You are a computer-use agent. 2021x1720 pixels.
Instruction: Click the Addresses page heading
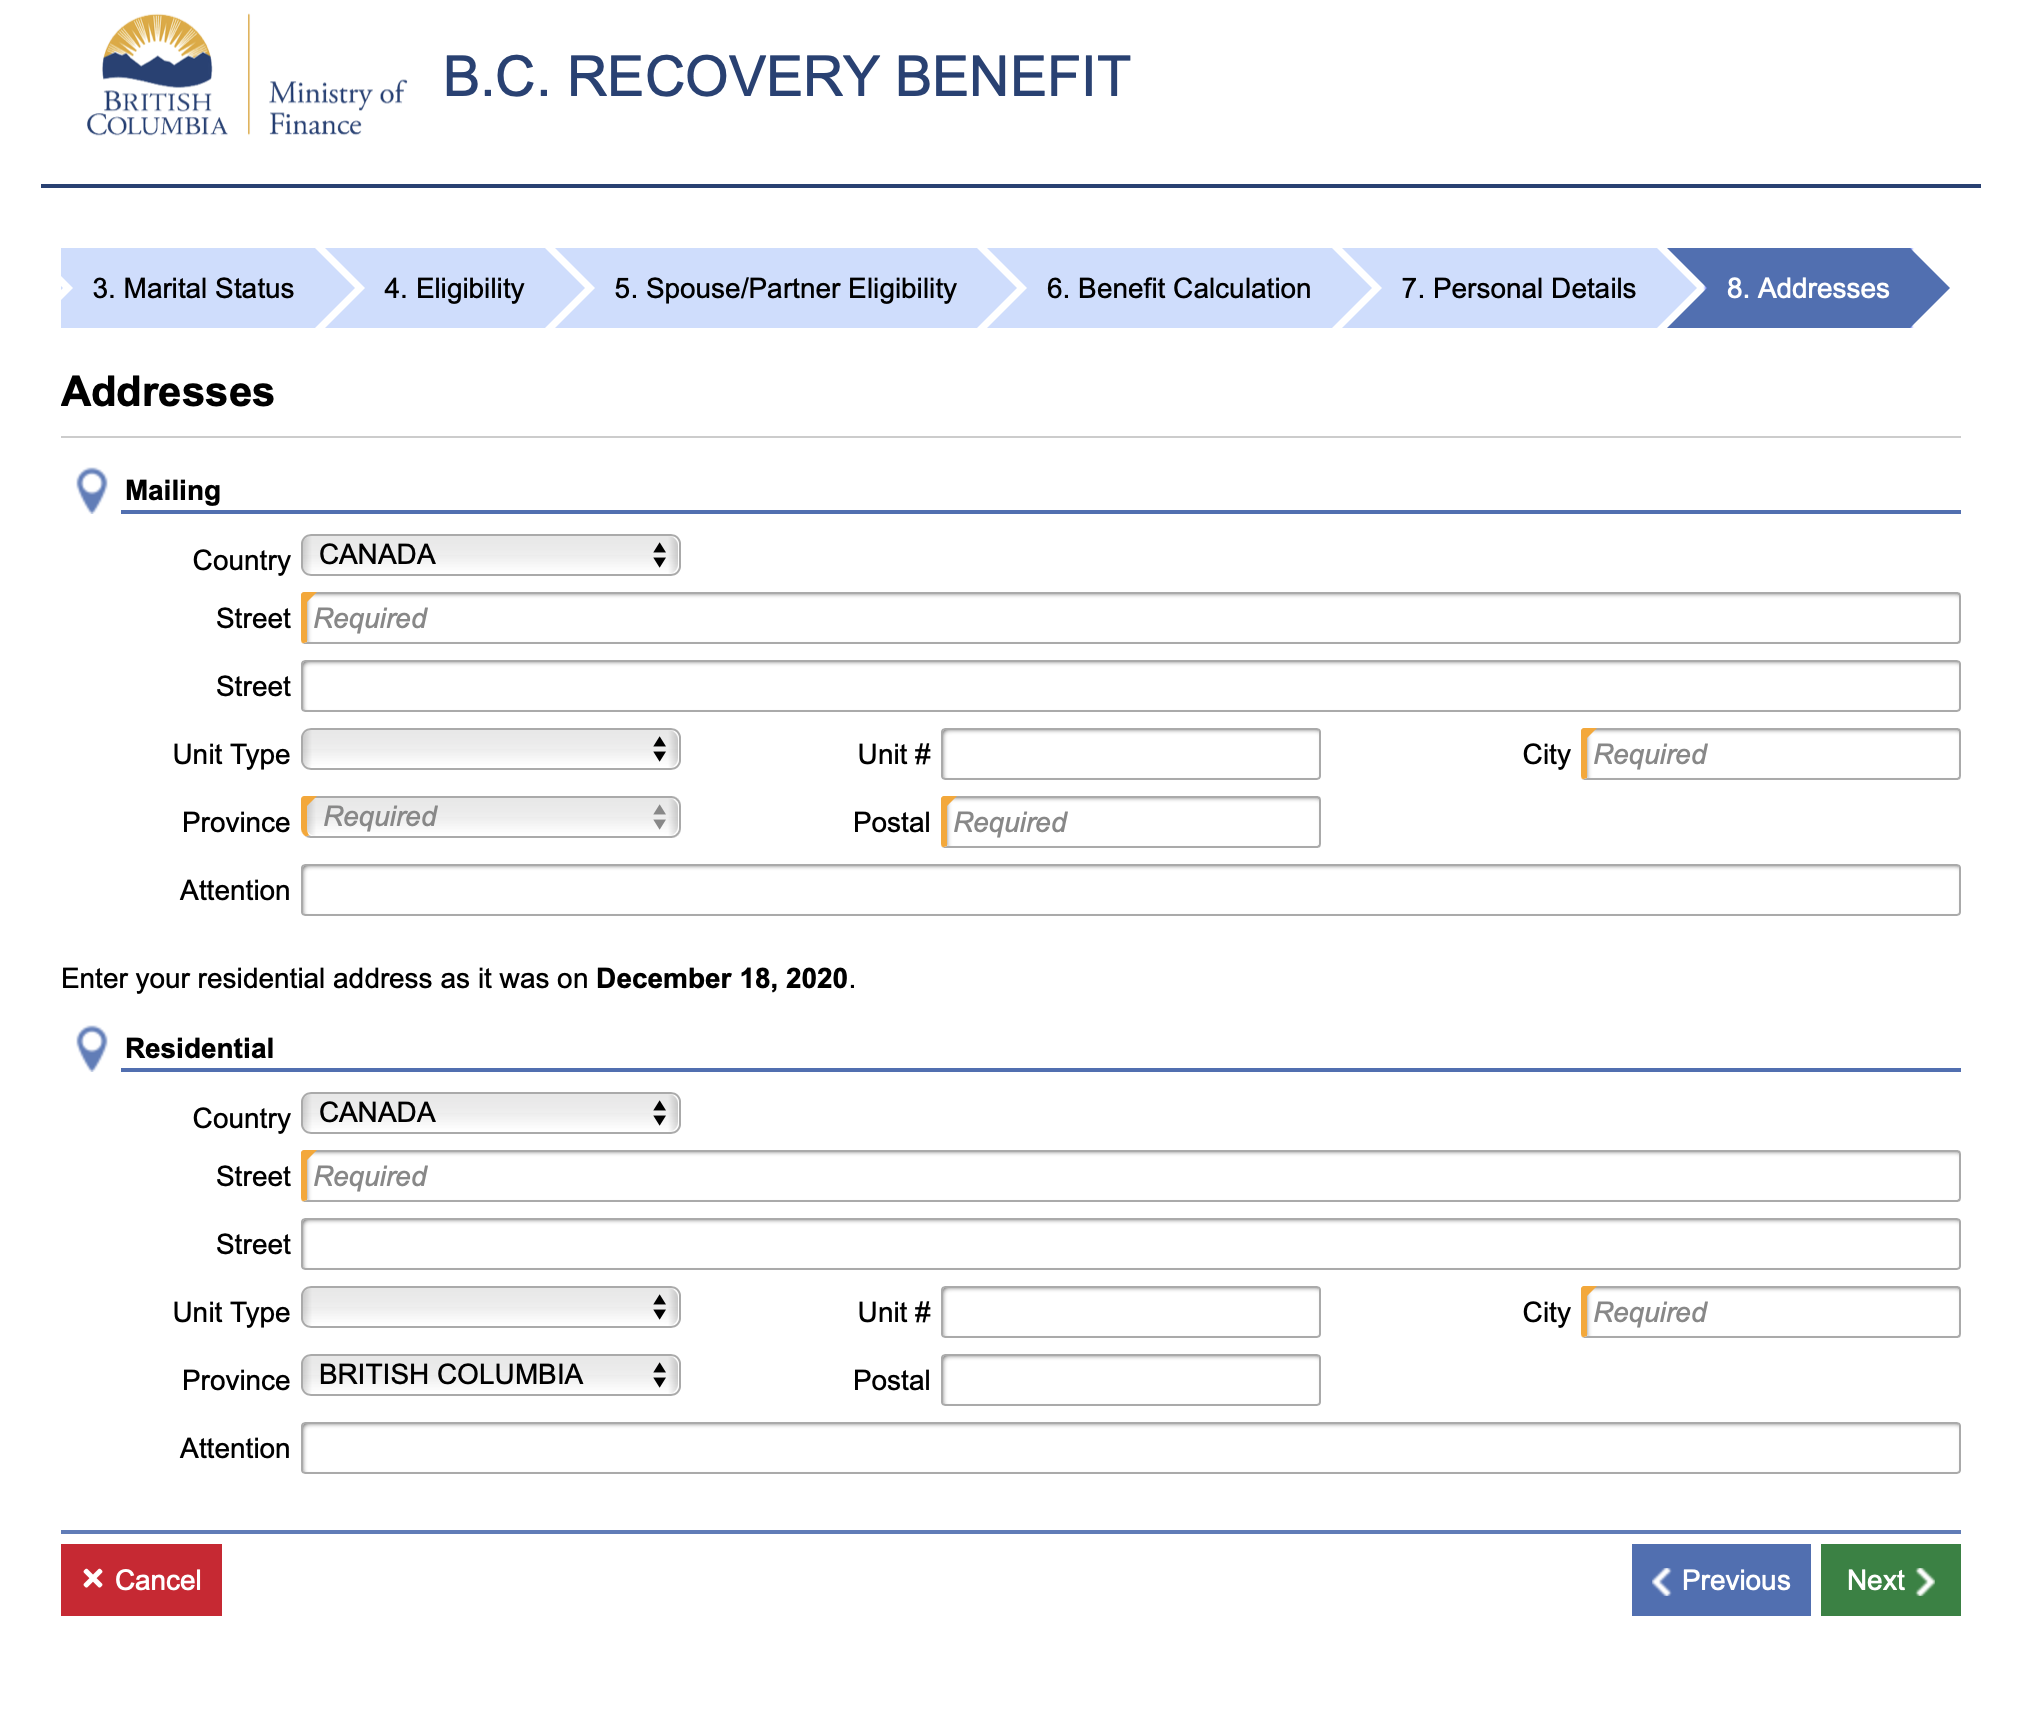(168, 391)
